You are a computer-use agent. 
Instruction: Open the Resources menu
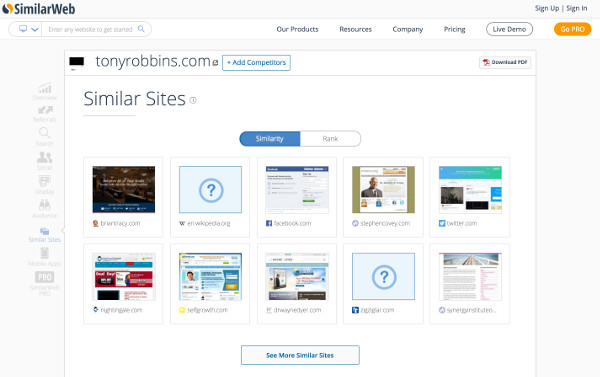tap(355, 29)
